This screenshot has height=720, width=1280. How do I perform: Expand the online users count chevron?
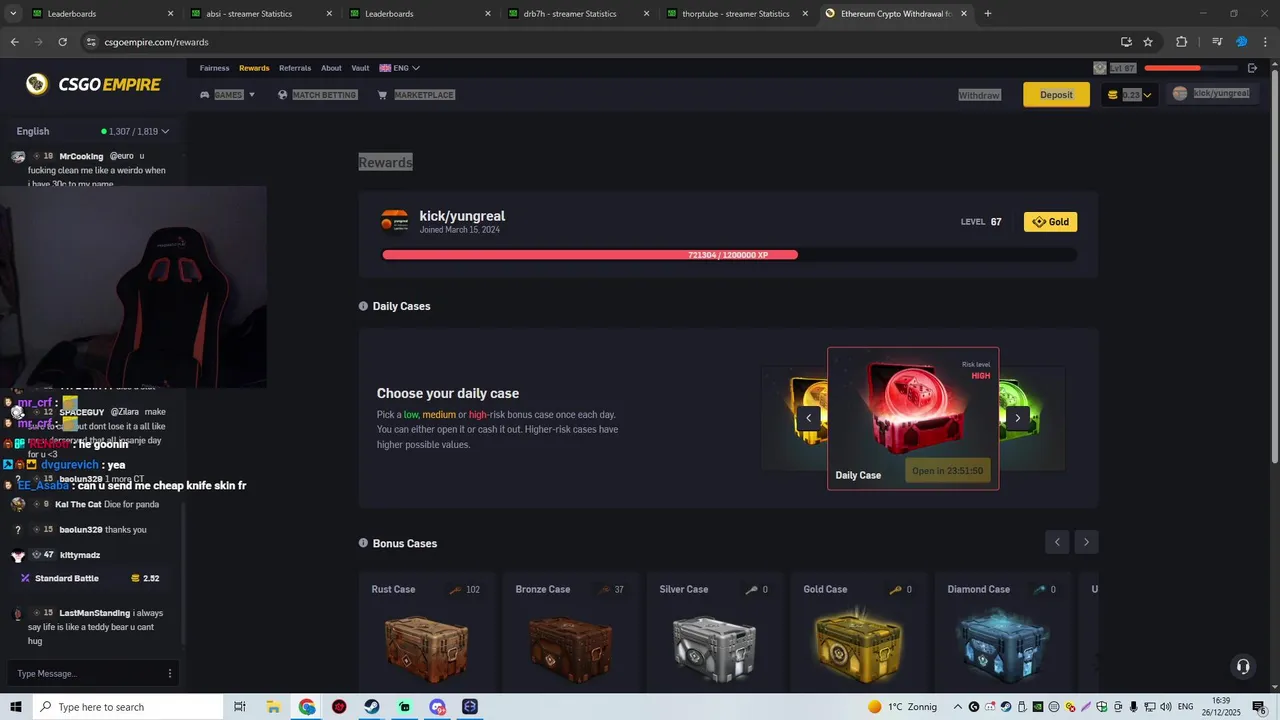pos(165,131)
